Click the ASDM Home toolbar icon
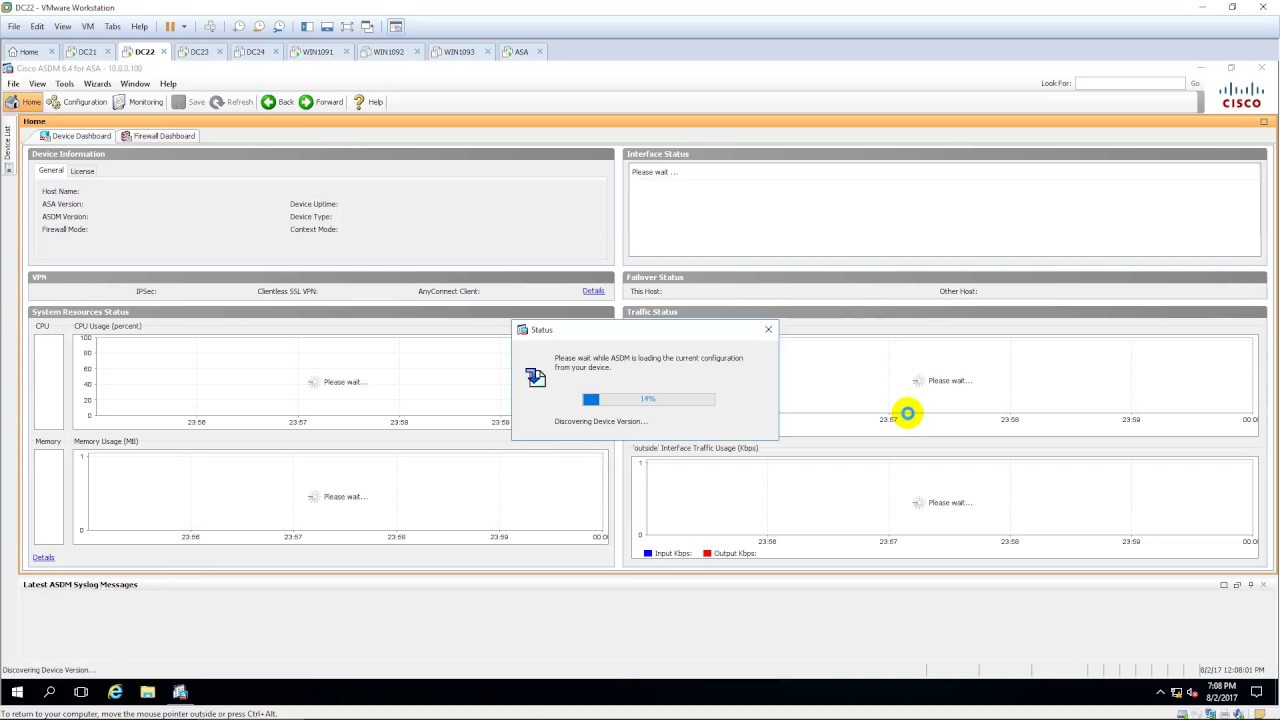The image size is (1280, 720). pyautogui.click(x=23, y=102)
